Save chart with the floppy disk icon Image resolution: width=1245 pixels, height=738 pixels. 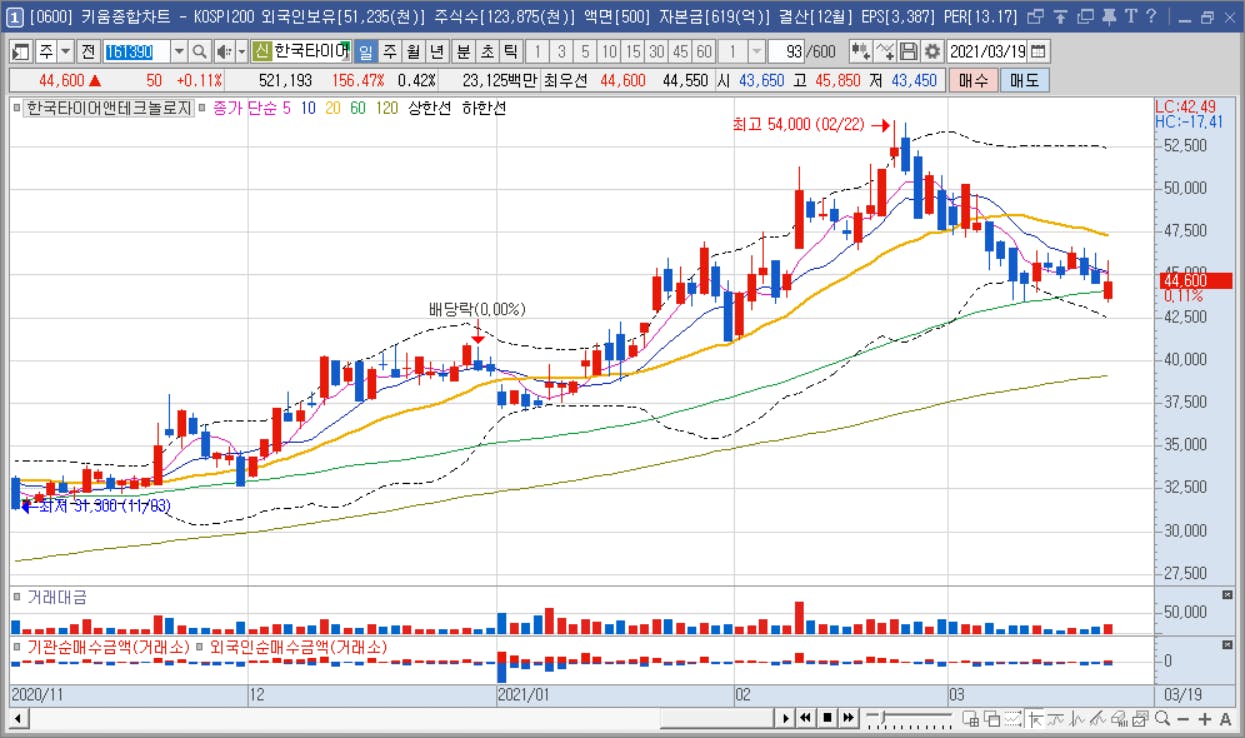click(x=909, y=51)
